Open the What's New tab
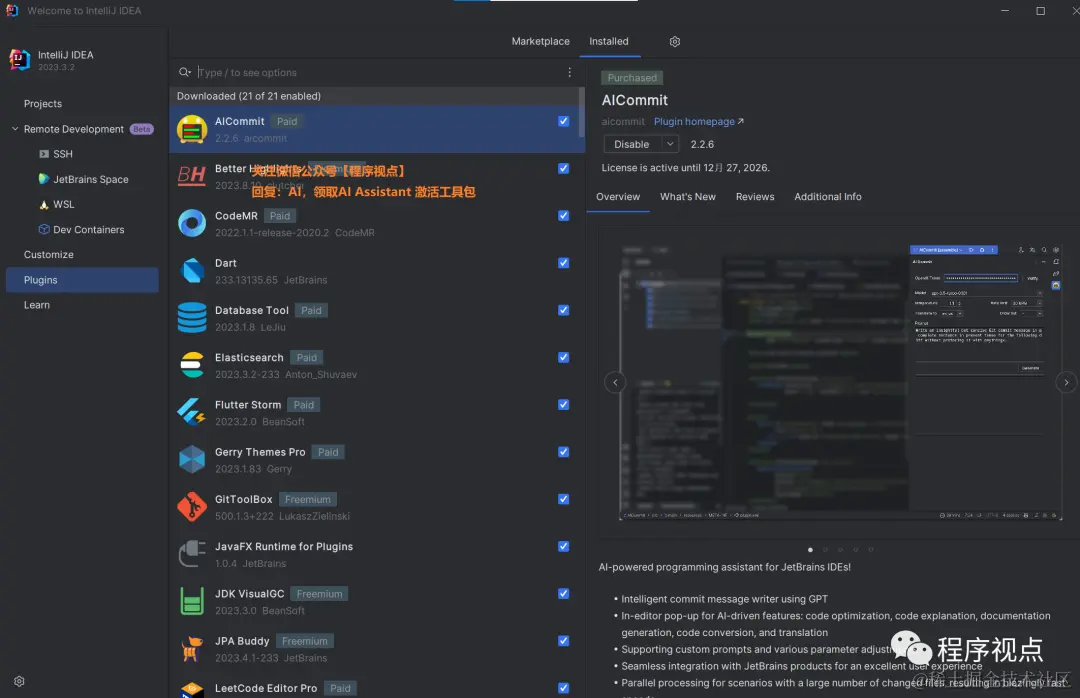1080x698 pixels. point(688,197)
